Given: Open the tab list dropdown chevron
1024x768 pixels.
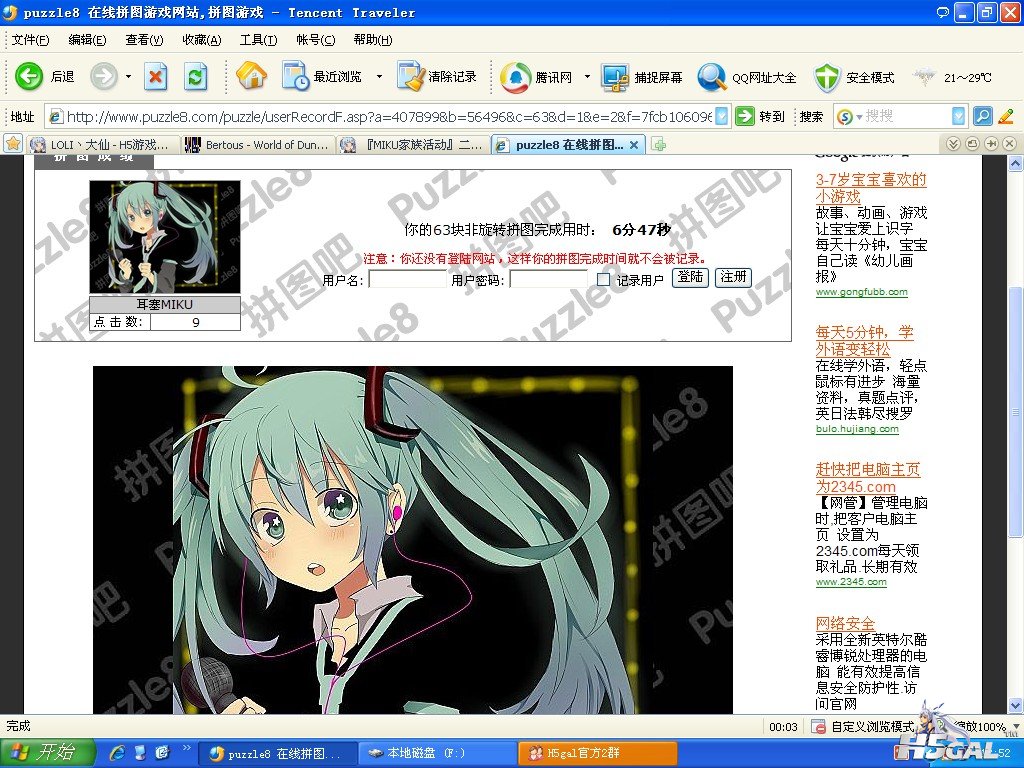Looking at the screenshot, I should click(953, 144).
